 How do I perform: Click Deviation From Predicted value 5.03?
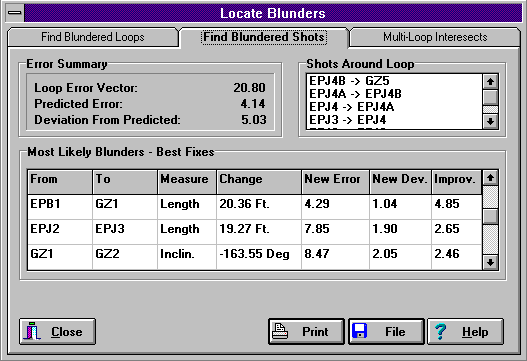[253, 120]
